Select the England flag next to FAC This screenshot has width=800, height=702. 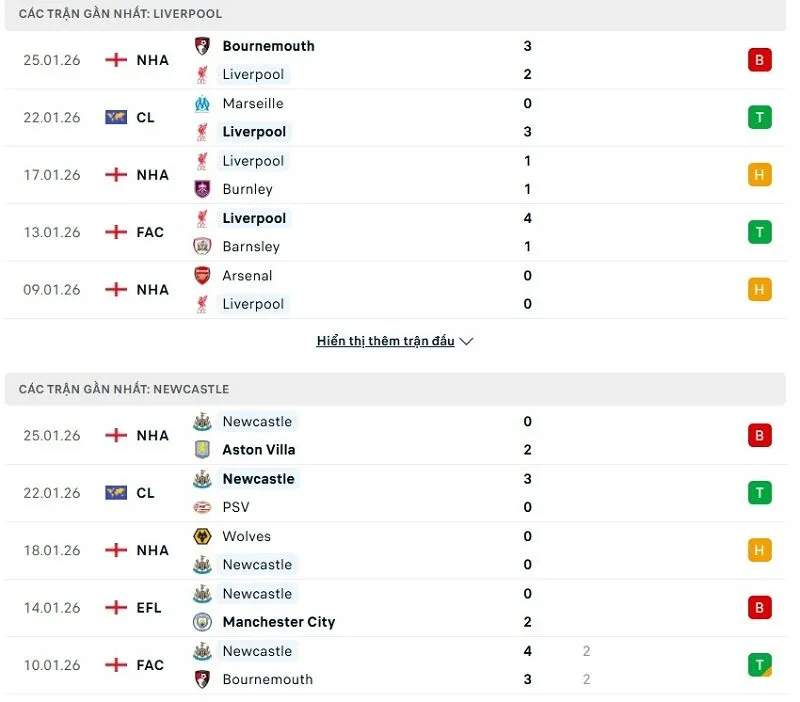[x=116, y=232]
